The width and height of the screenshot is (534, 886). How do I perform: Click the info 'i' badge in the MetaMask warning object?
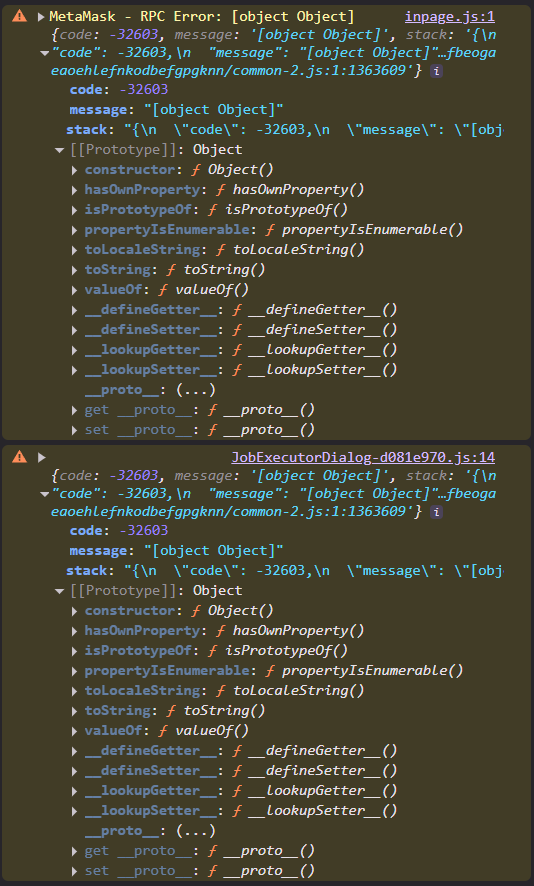click(x=436, y=71)
